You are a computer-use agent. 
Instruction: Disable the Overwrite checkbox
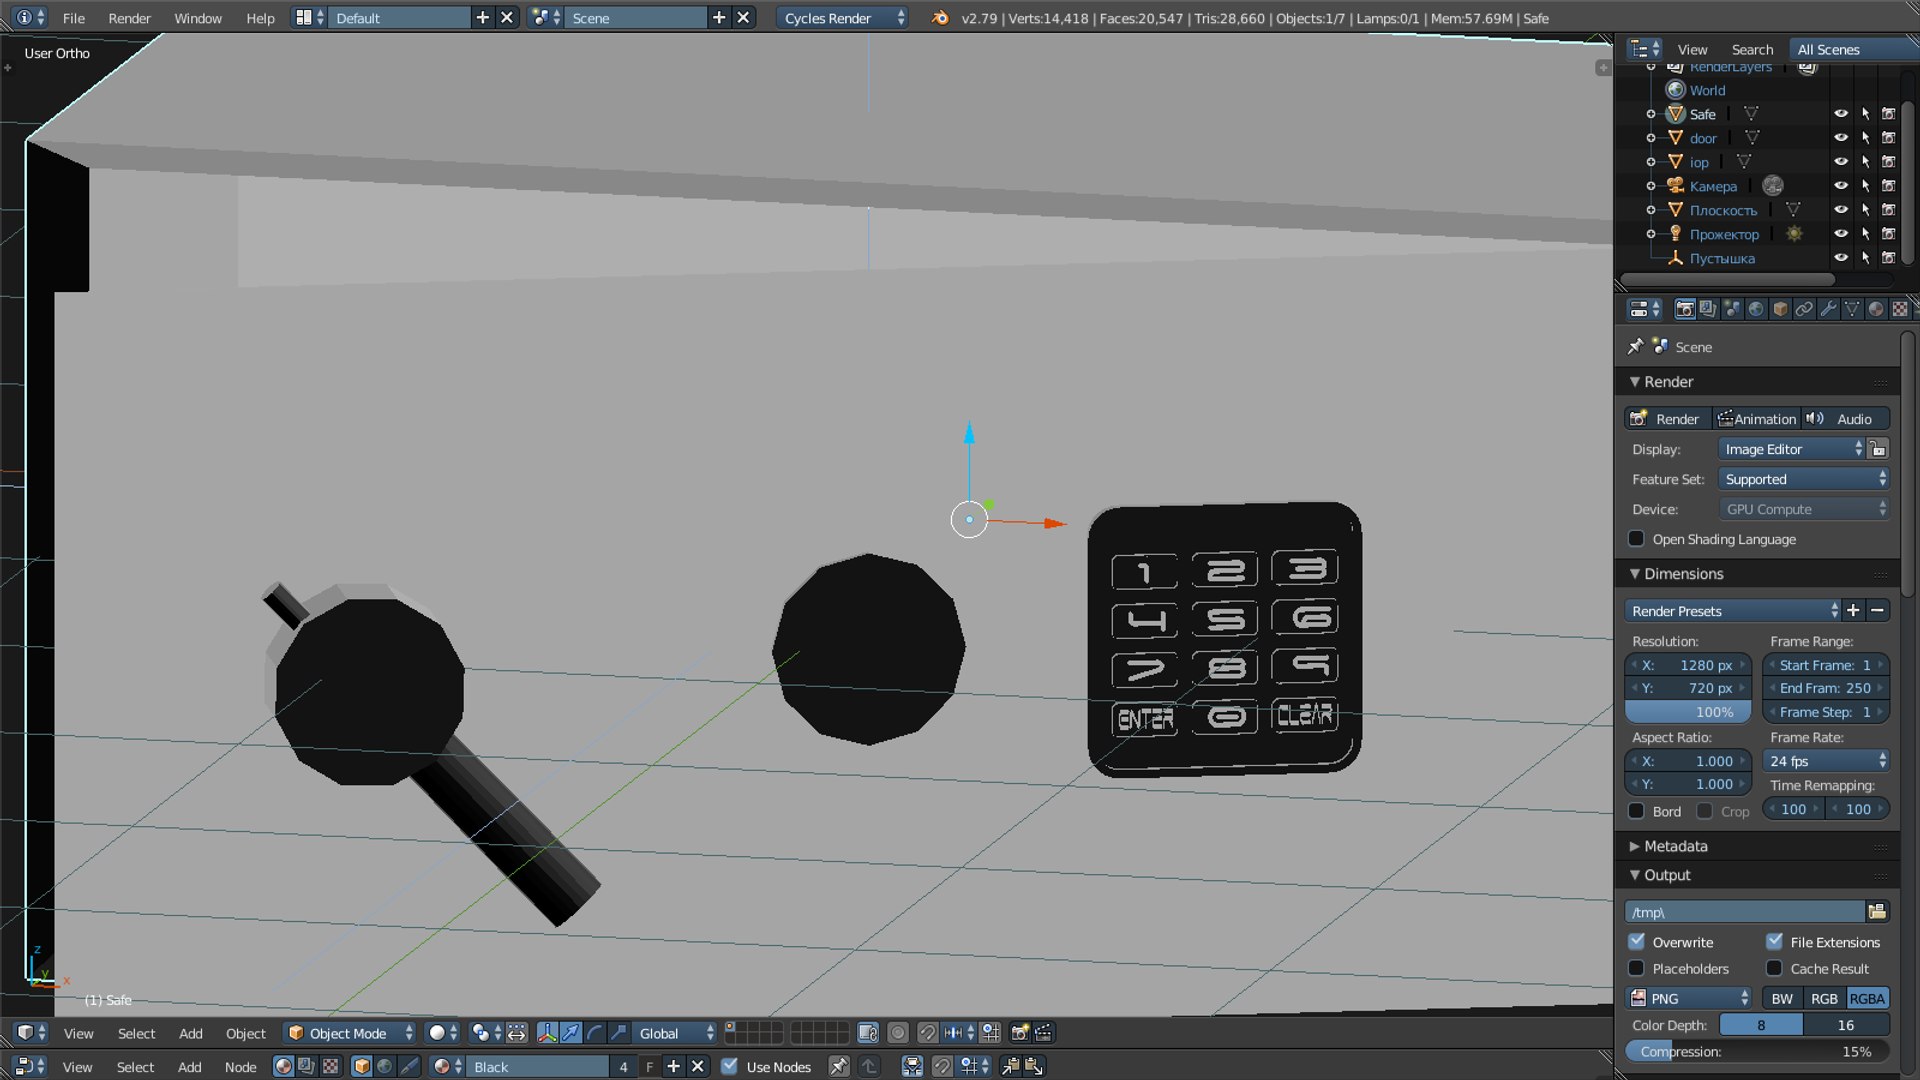[1637, 941]
